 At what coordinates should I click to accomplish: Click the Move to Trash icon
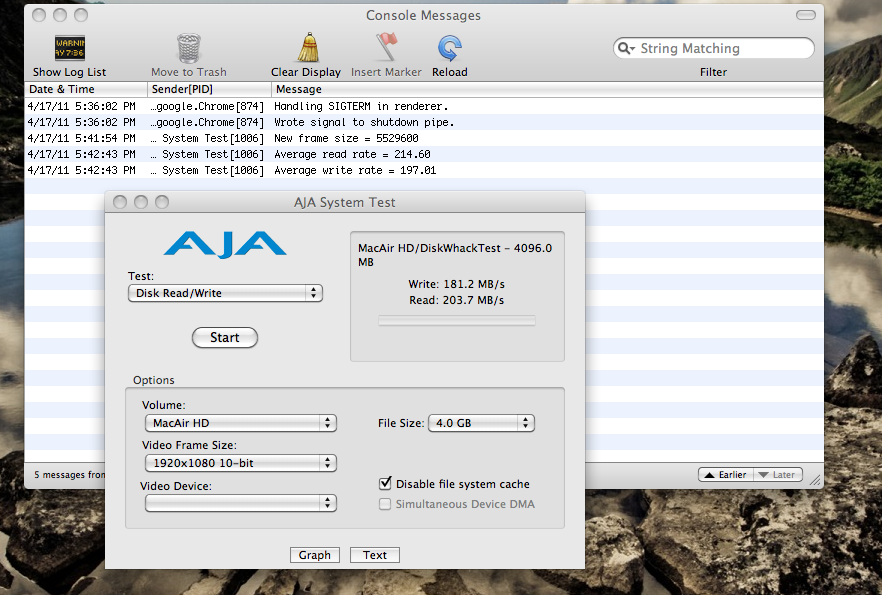(x=189, y=48)
